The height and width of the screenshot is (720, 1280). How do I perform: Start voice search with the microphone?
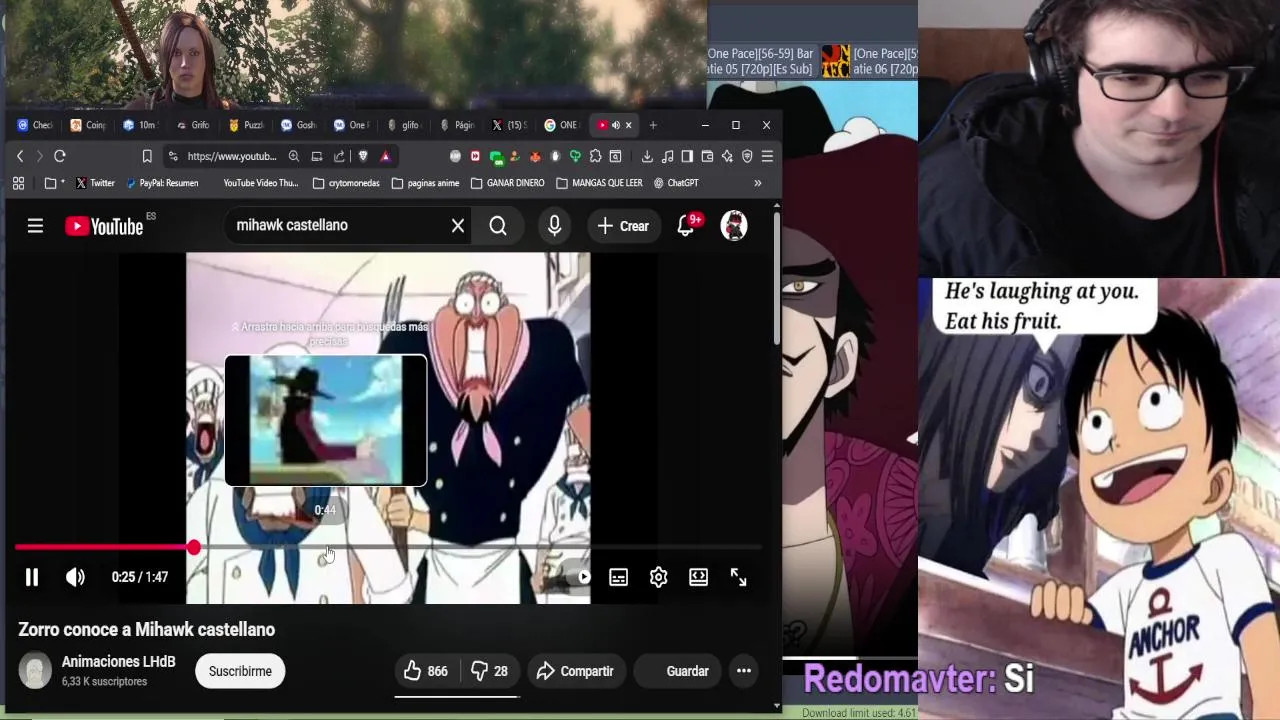(554, 226)
